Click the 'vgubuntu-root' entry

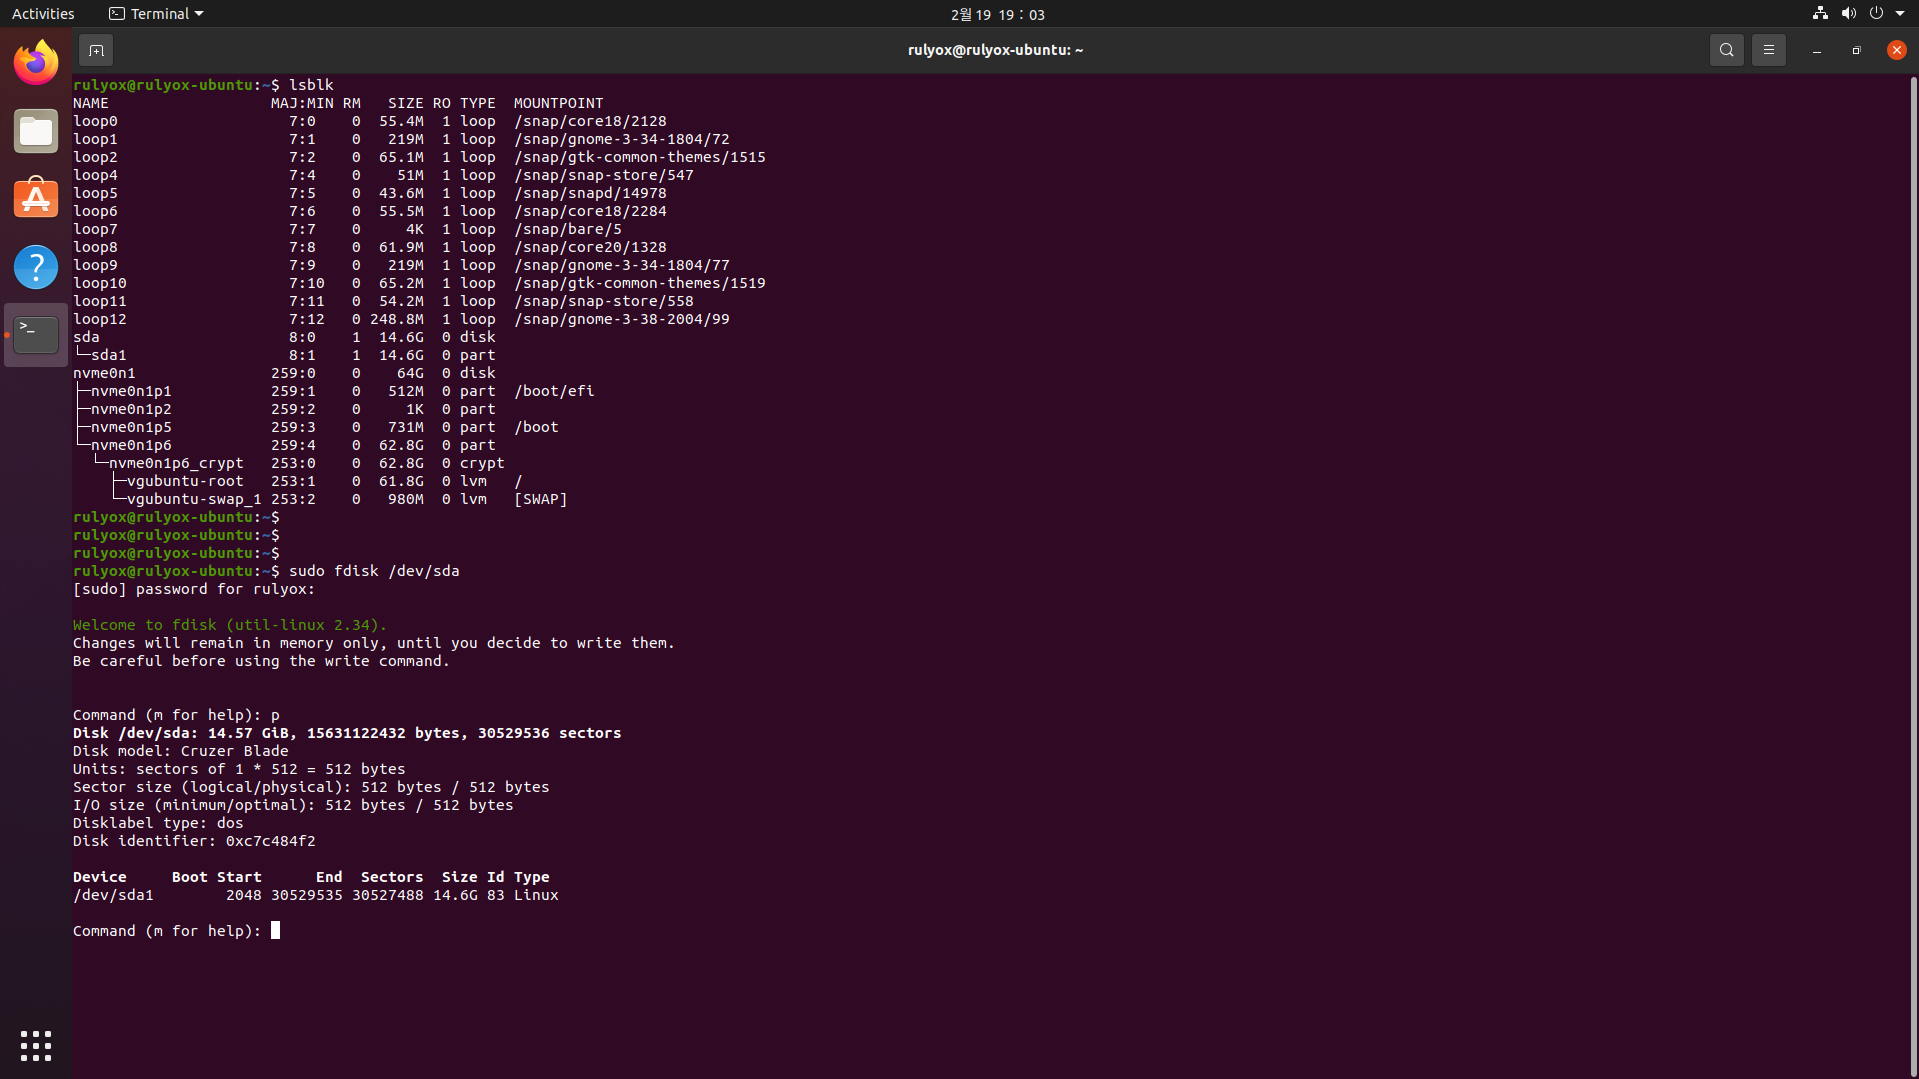coord(185,481)
